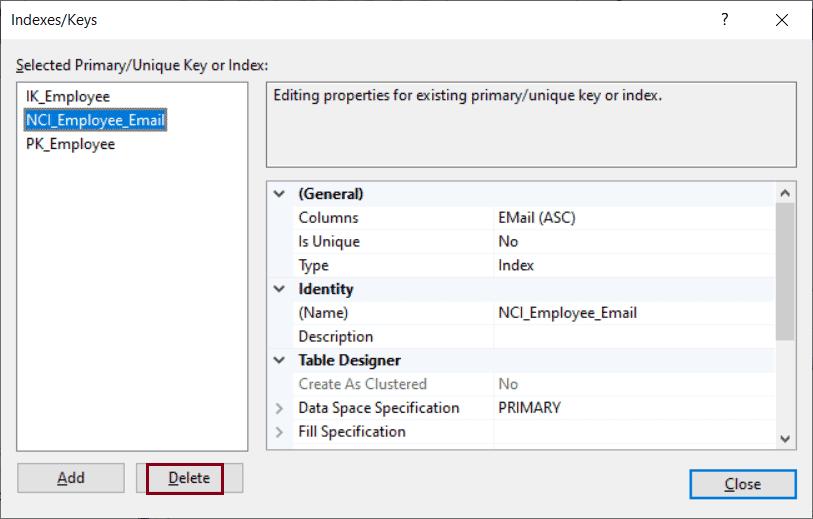Click the Identity category header text
The image size is (813, 519).
coord(326,289)
